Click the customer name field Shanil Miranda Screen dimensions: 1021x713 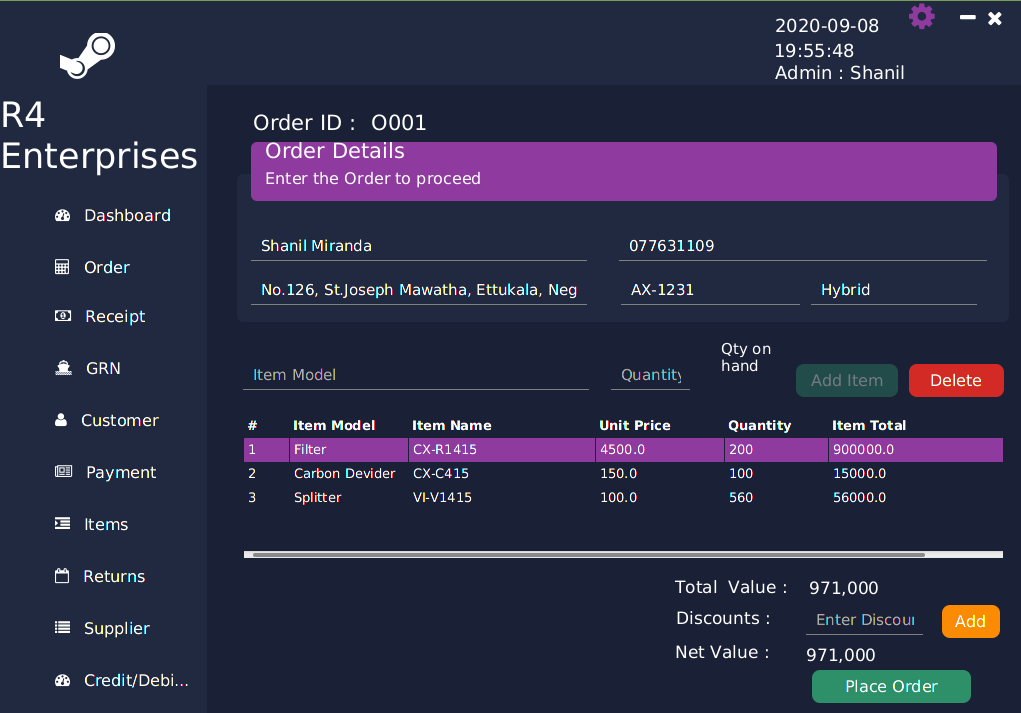pyautogui.click(x=419, y=246)
